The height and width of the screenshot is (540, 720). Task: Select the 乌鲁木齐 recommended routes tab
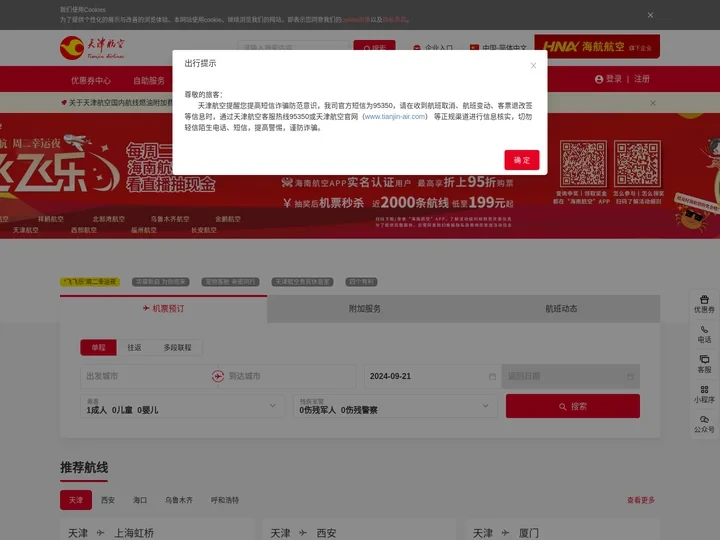(x=179, y=500)
